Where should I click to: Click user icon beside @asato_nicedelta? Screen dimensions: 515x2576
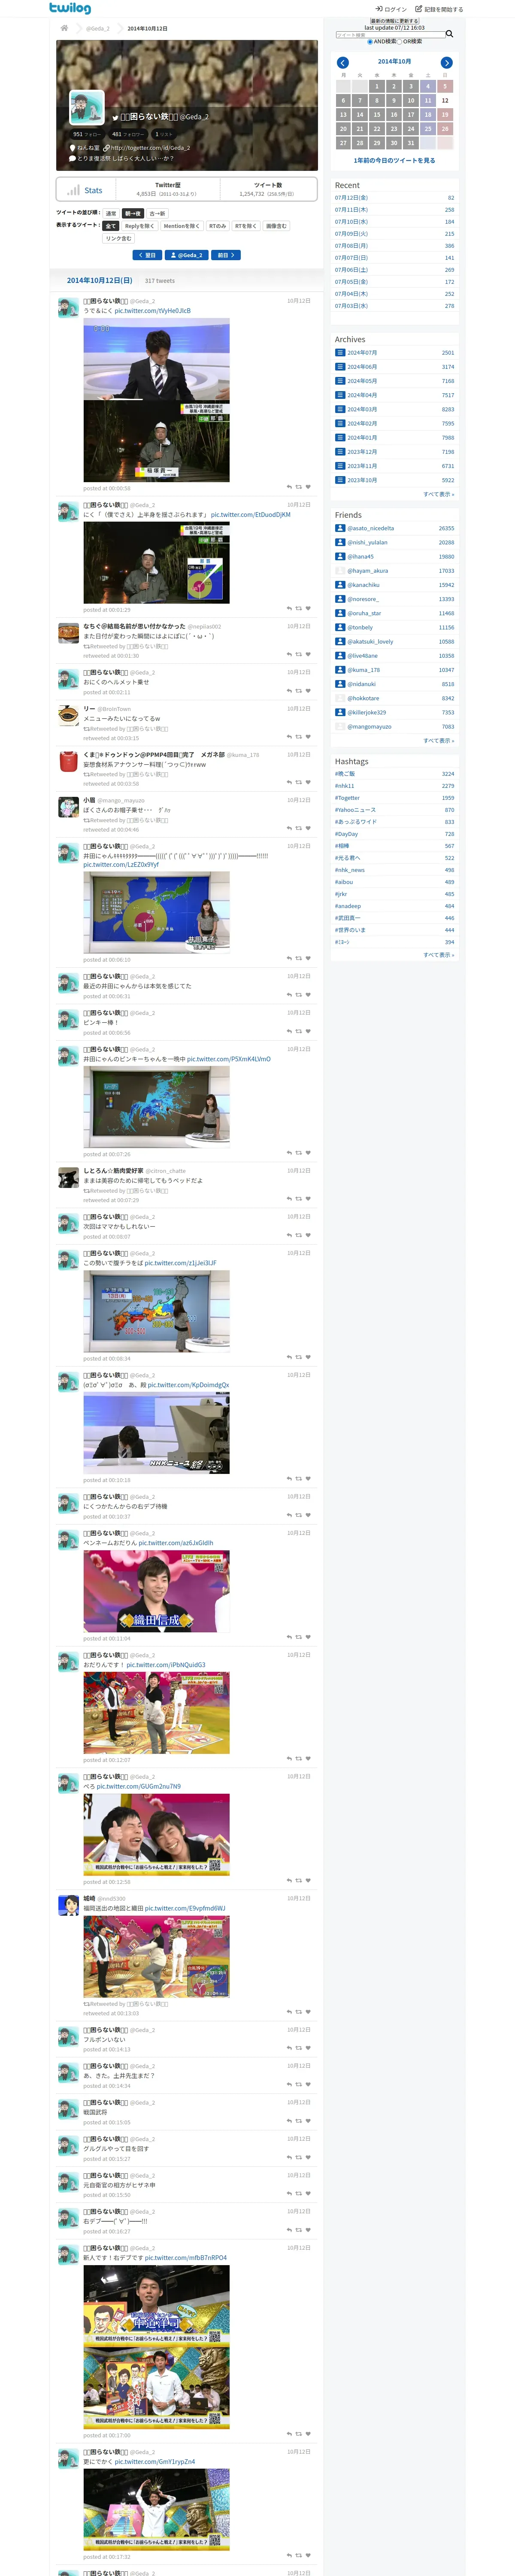[x=340, y=528]
